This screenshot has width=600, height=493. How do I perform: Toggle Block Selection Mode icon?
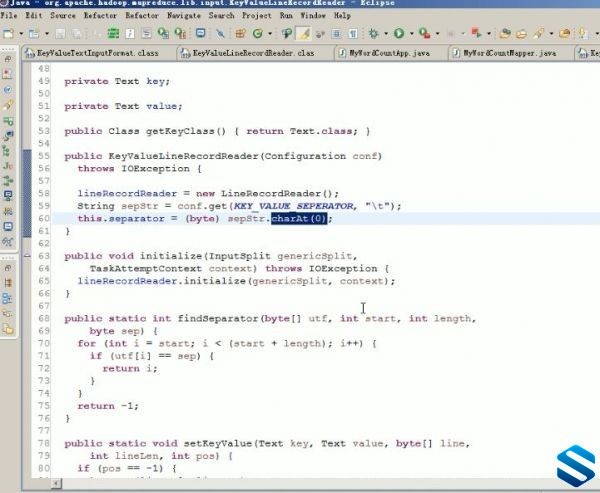click(x=336, y=34)
